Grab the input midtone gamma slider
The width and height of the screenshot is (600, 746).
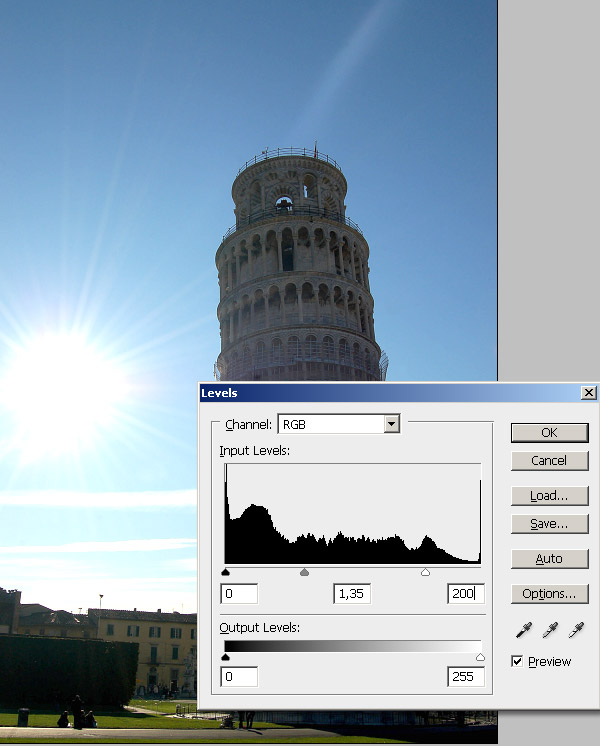click(x=305, y=572)
